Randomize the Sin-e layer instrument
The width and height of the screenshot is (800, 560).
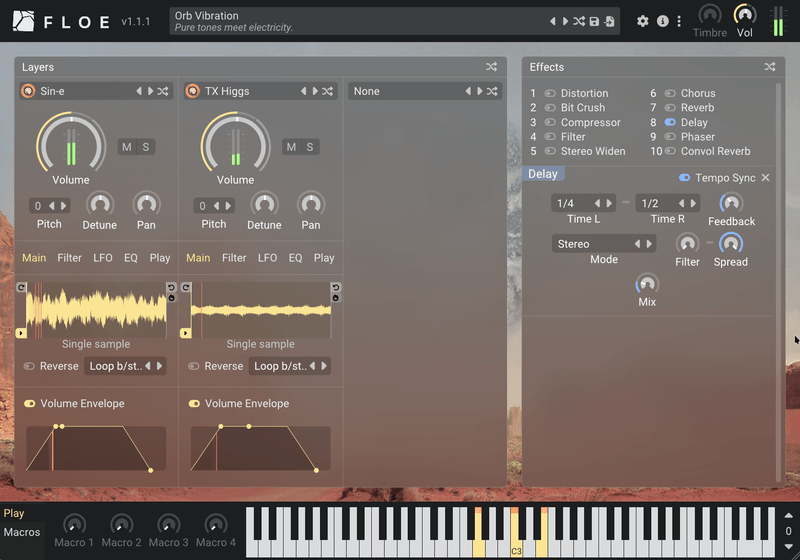163,91
